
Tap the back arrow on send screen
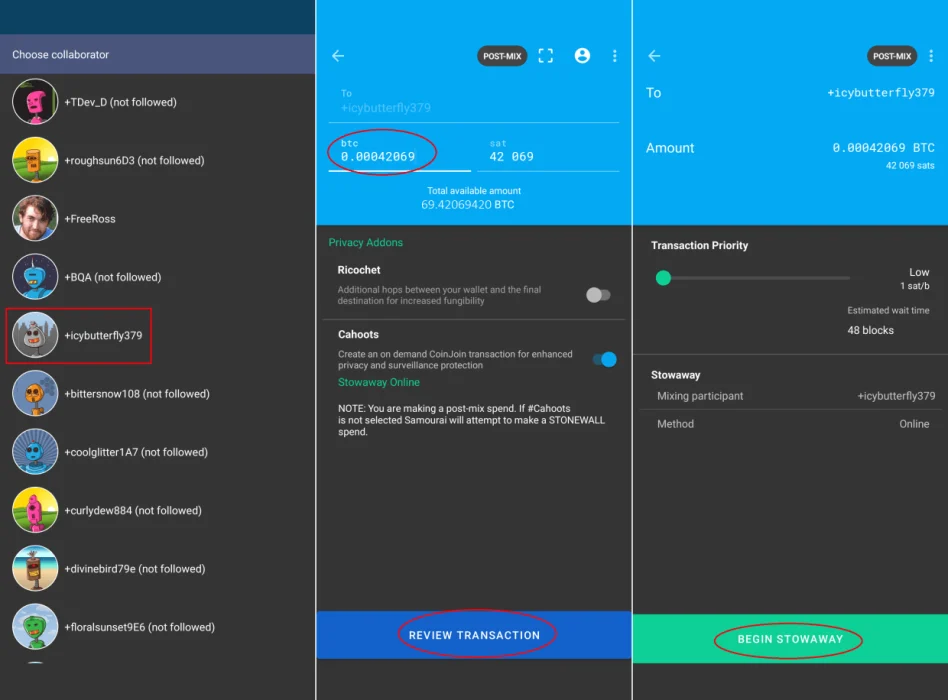pyautogui.click(x=338, y=56)
